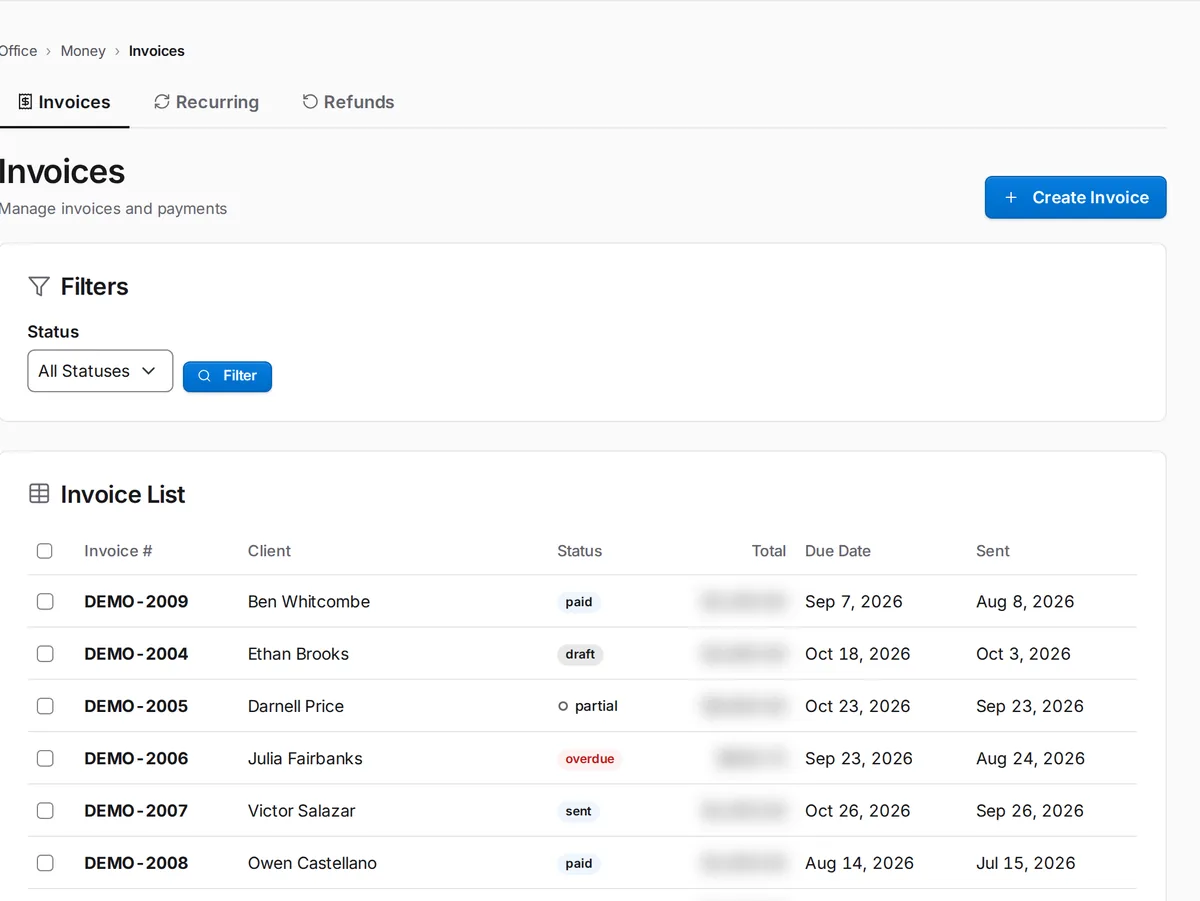Image resolution: width=1200 pixels, height=901 pixels.
Task: Apply filter with the Filter button
Action: (227, 376)
